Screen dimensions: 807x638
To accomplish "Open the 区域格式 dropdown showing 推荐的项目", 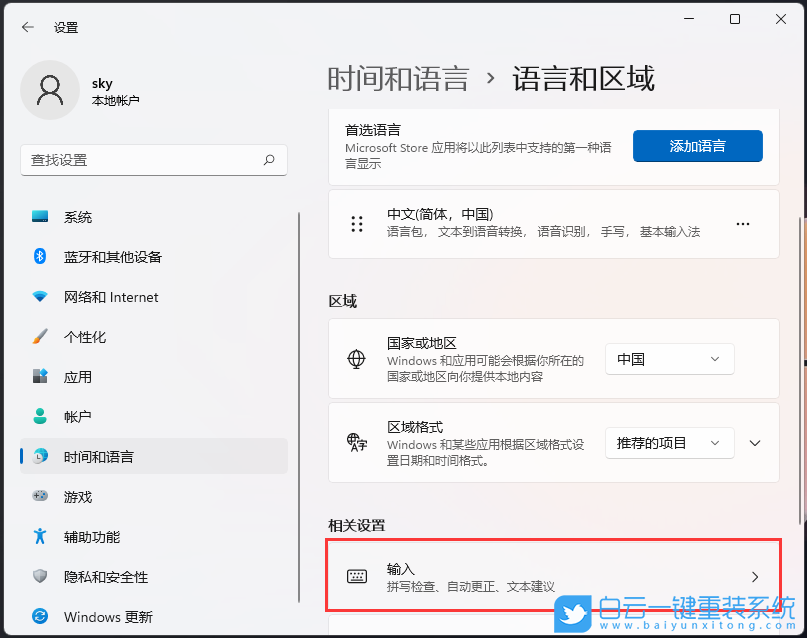I will [669, 443].
